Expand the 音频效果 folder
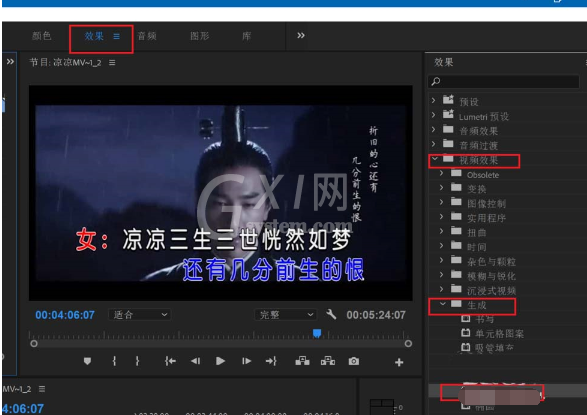 (434, 130)
